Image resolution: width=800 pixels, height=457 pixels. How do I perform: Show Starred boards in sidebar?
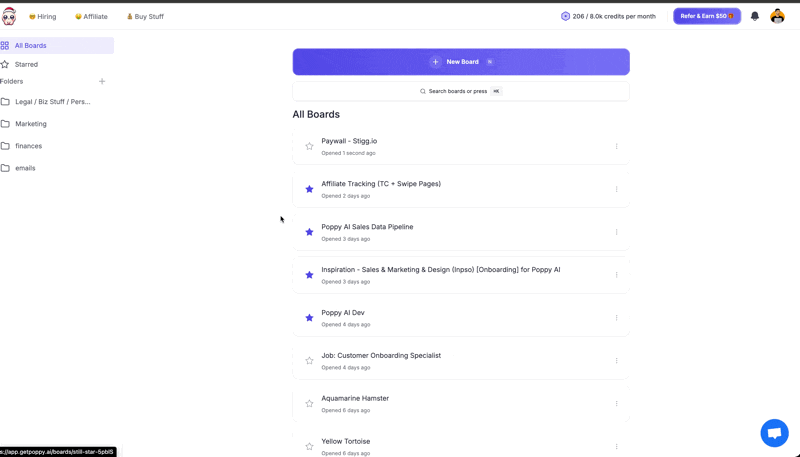pyautogui.click(x=26, y=64)
